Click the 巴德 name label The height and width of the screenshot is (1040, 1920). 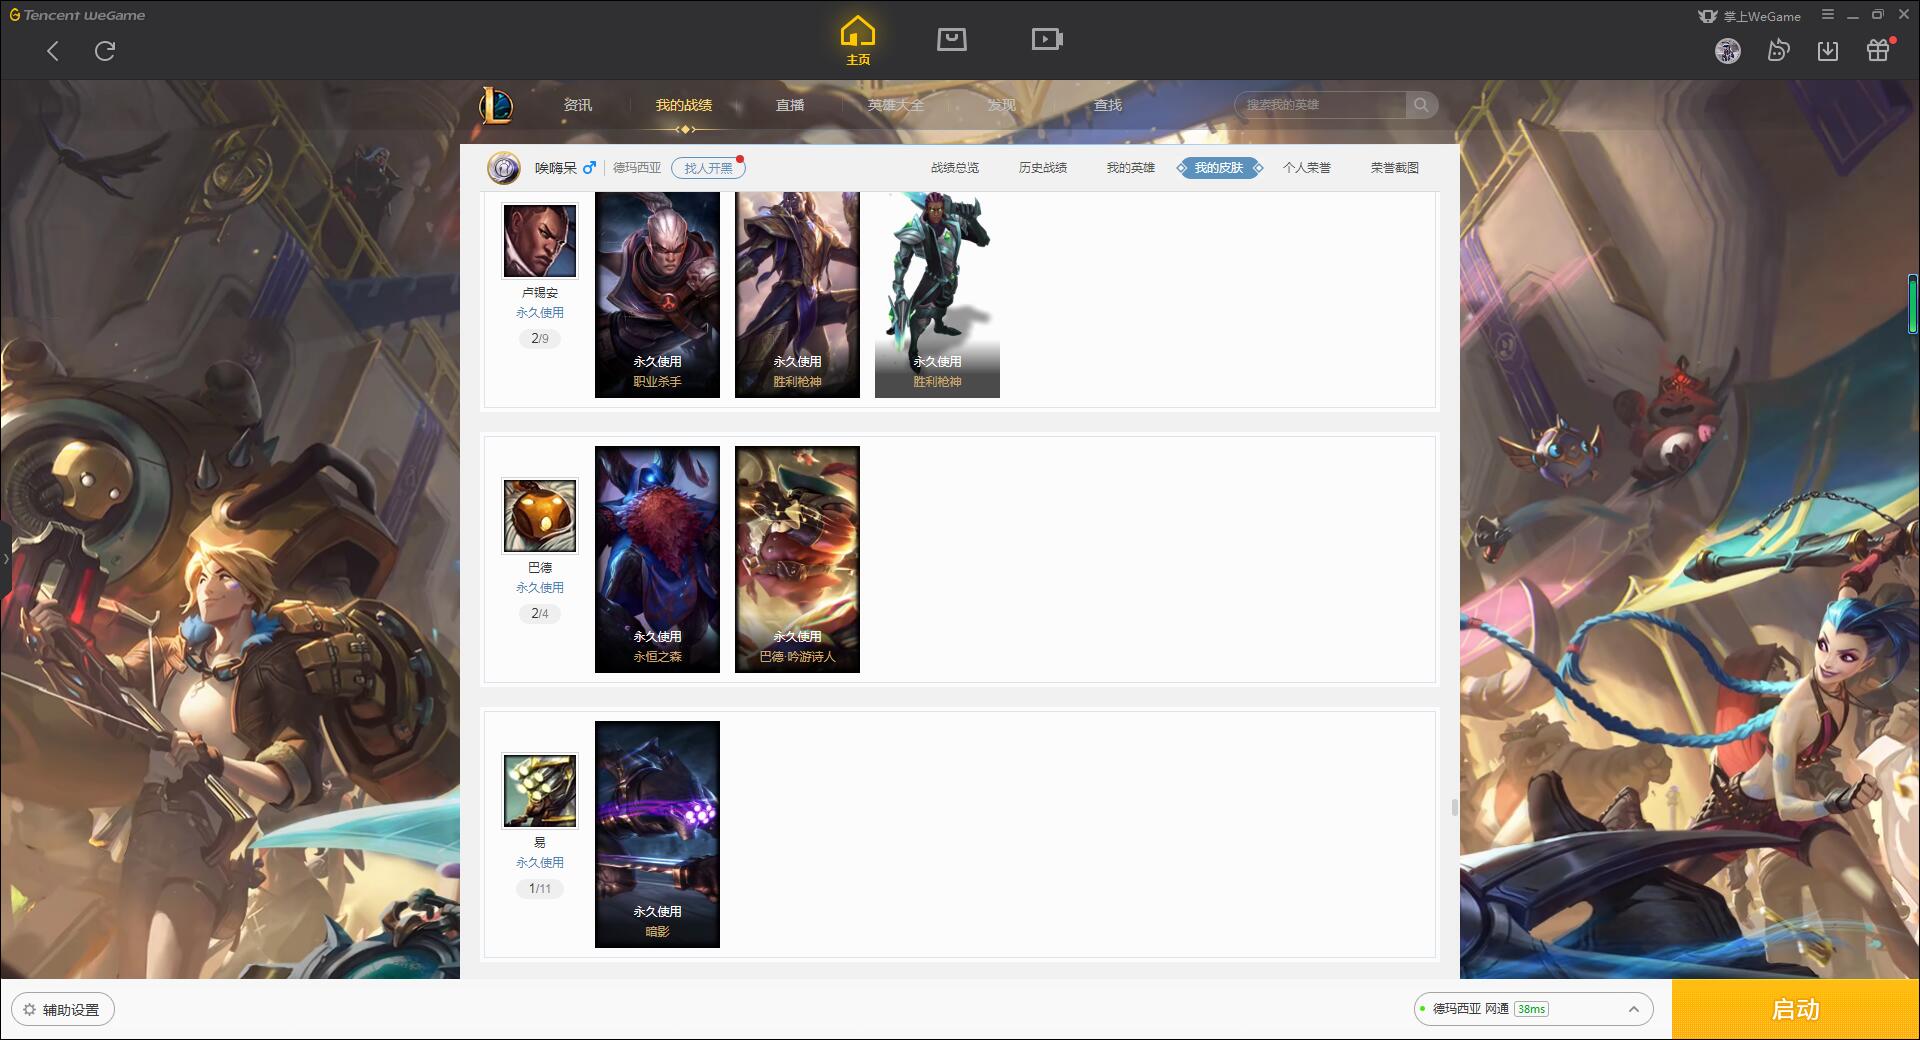click(540, 568)
